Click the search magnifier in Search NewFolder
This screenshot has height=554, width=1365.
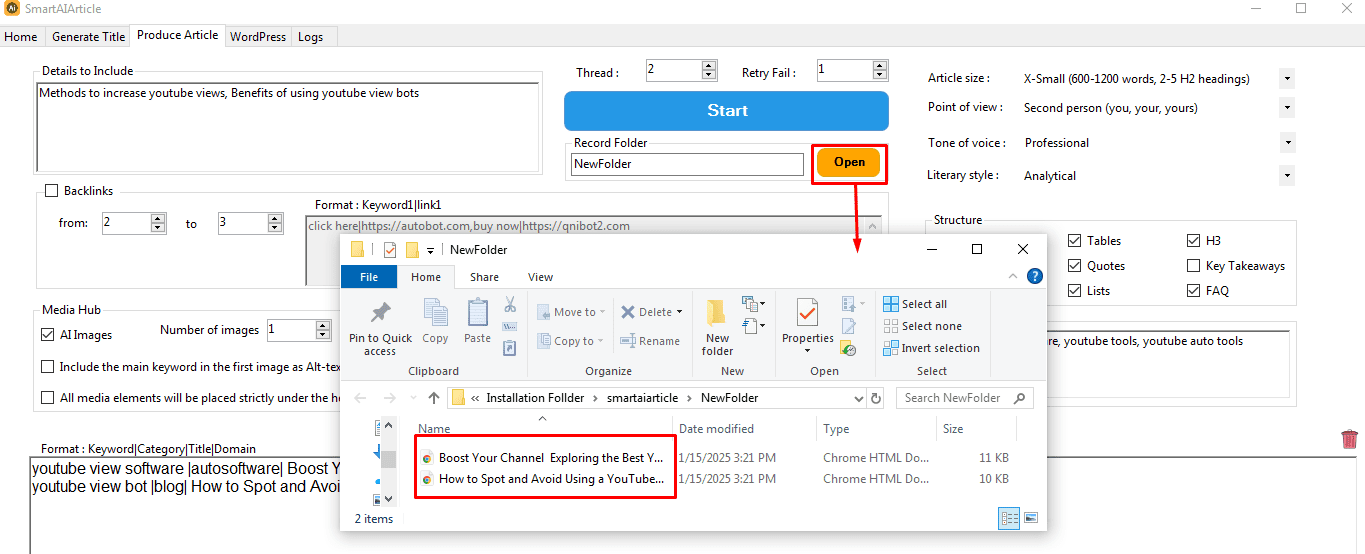(1019, 398)
